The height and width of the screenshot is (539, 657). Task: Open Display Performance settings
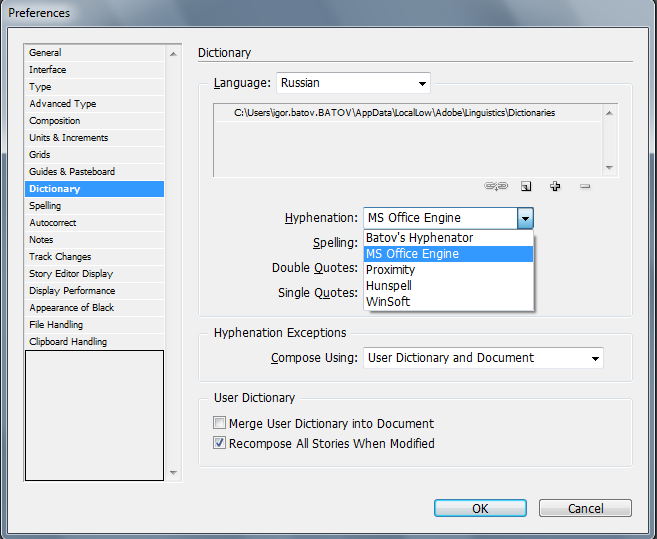point(94,290)
